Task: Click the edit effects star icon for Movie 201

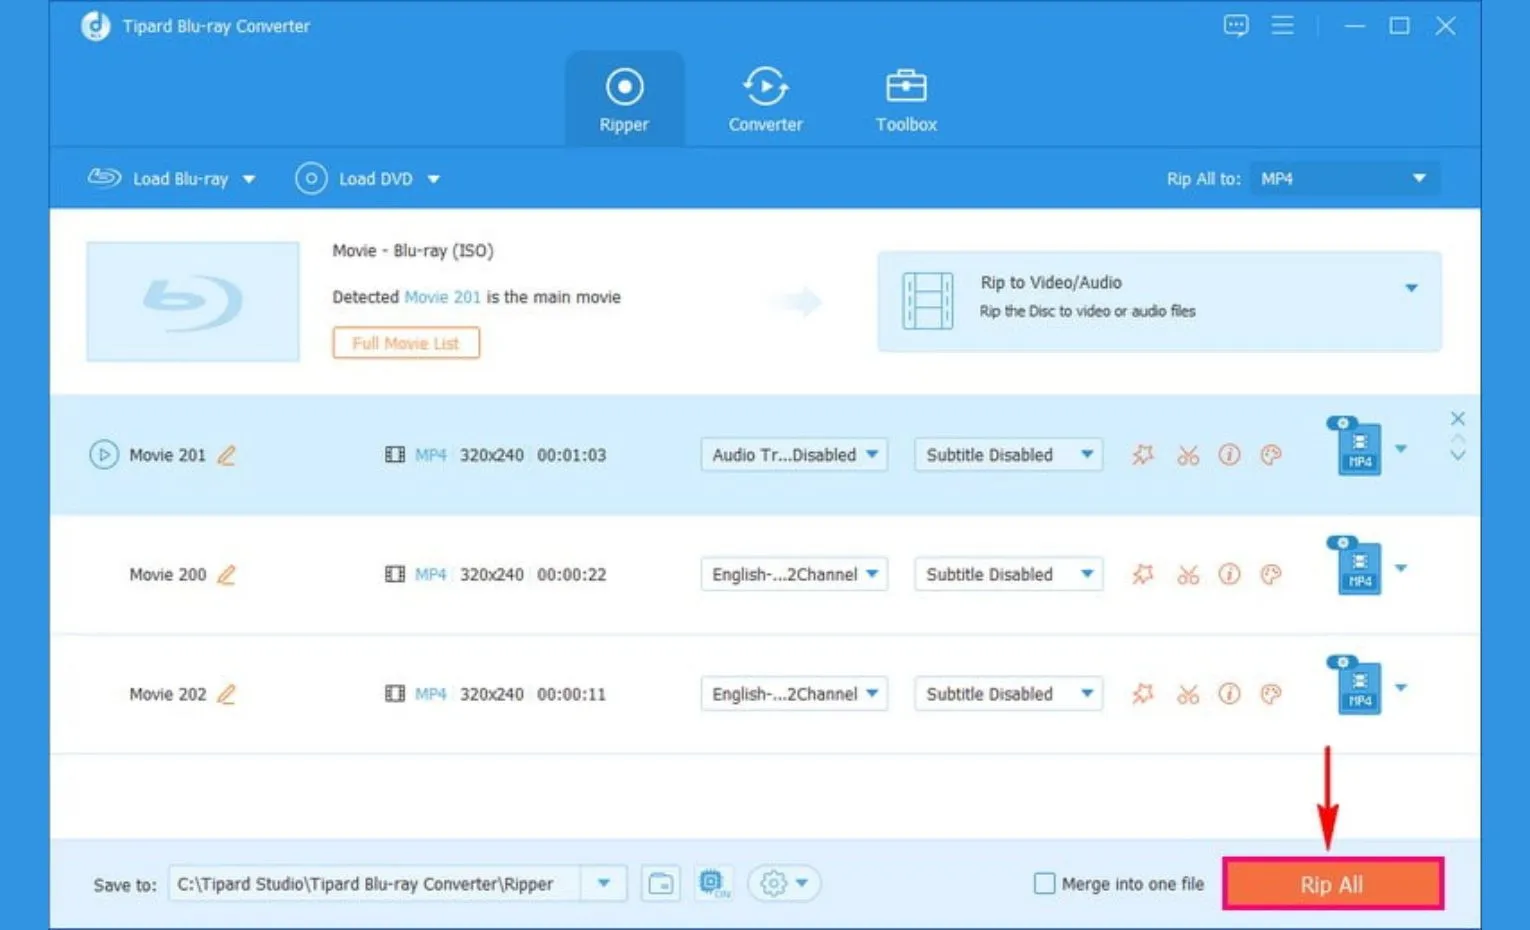Action: [x=1143, y=455]
